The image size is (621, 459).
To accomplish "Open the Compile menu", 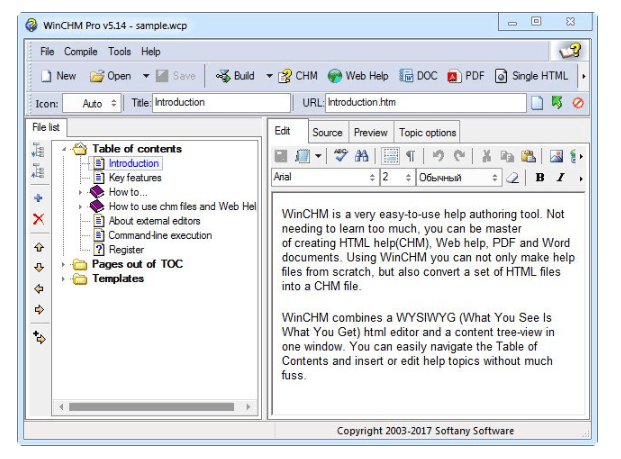I will (81, 51).
